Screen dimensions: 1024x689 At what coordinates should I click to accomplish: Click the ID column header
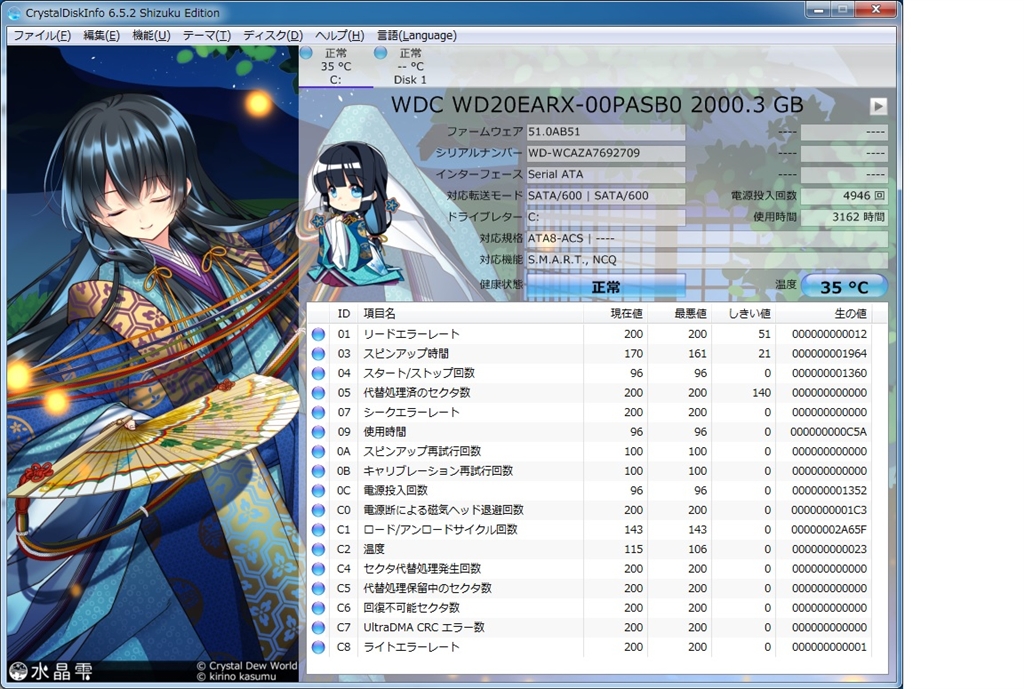[344, 313]
